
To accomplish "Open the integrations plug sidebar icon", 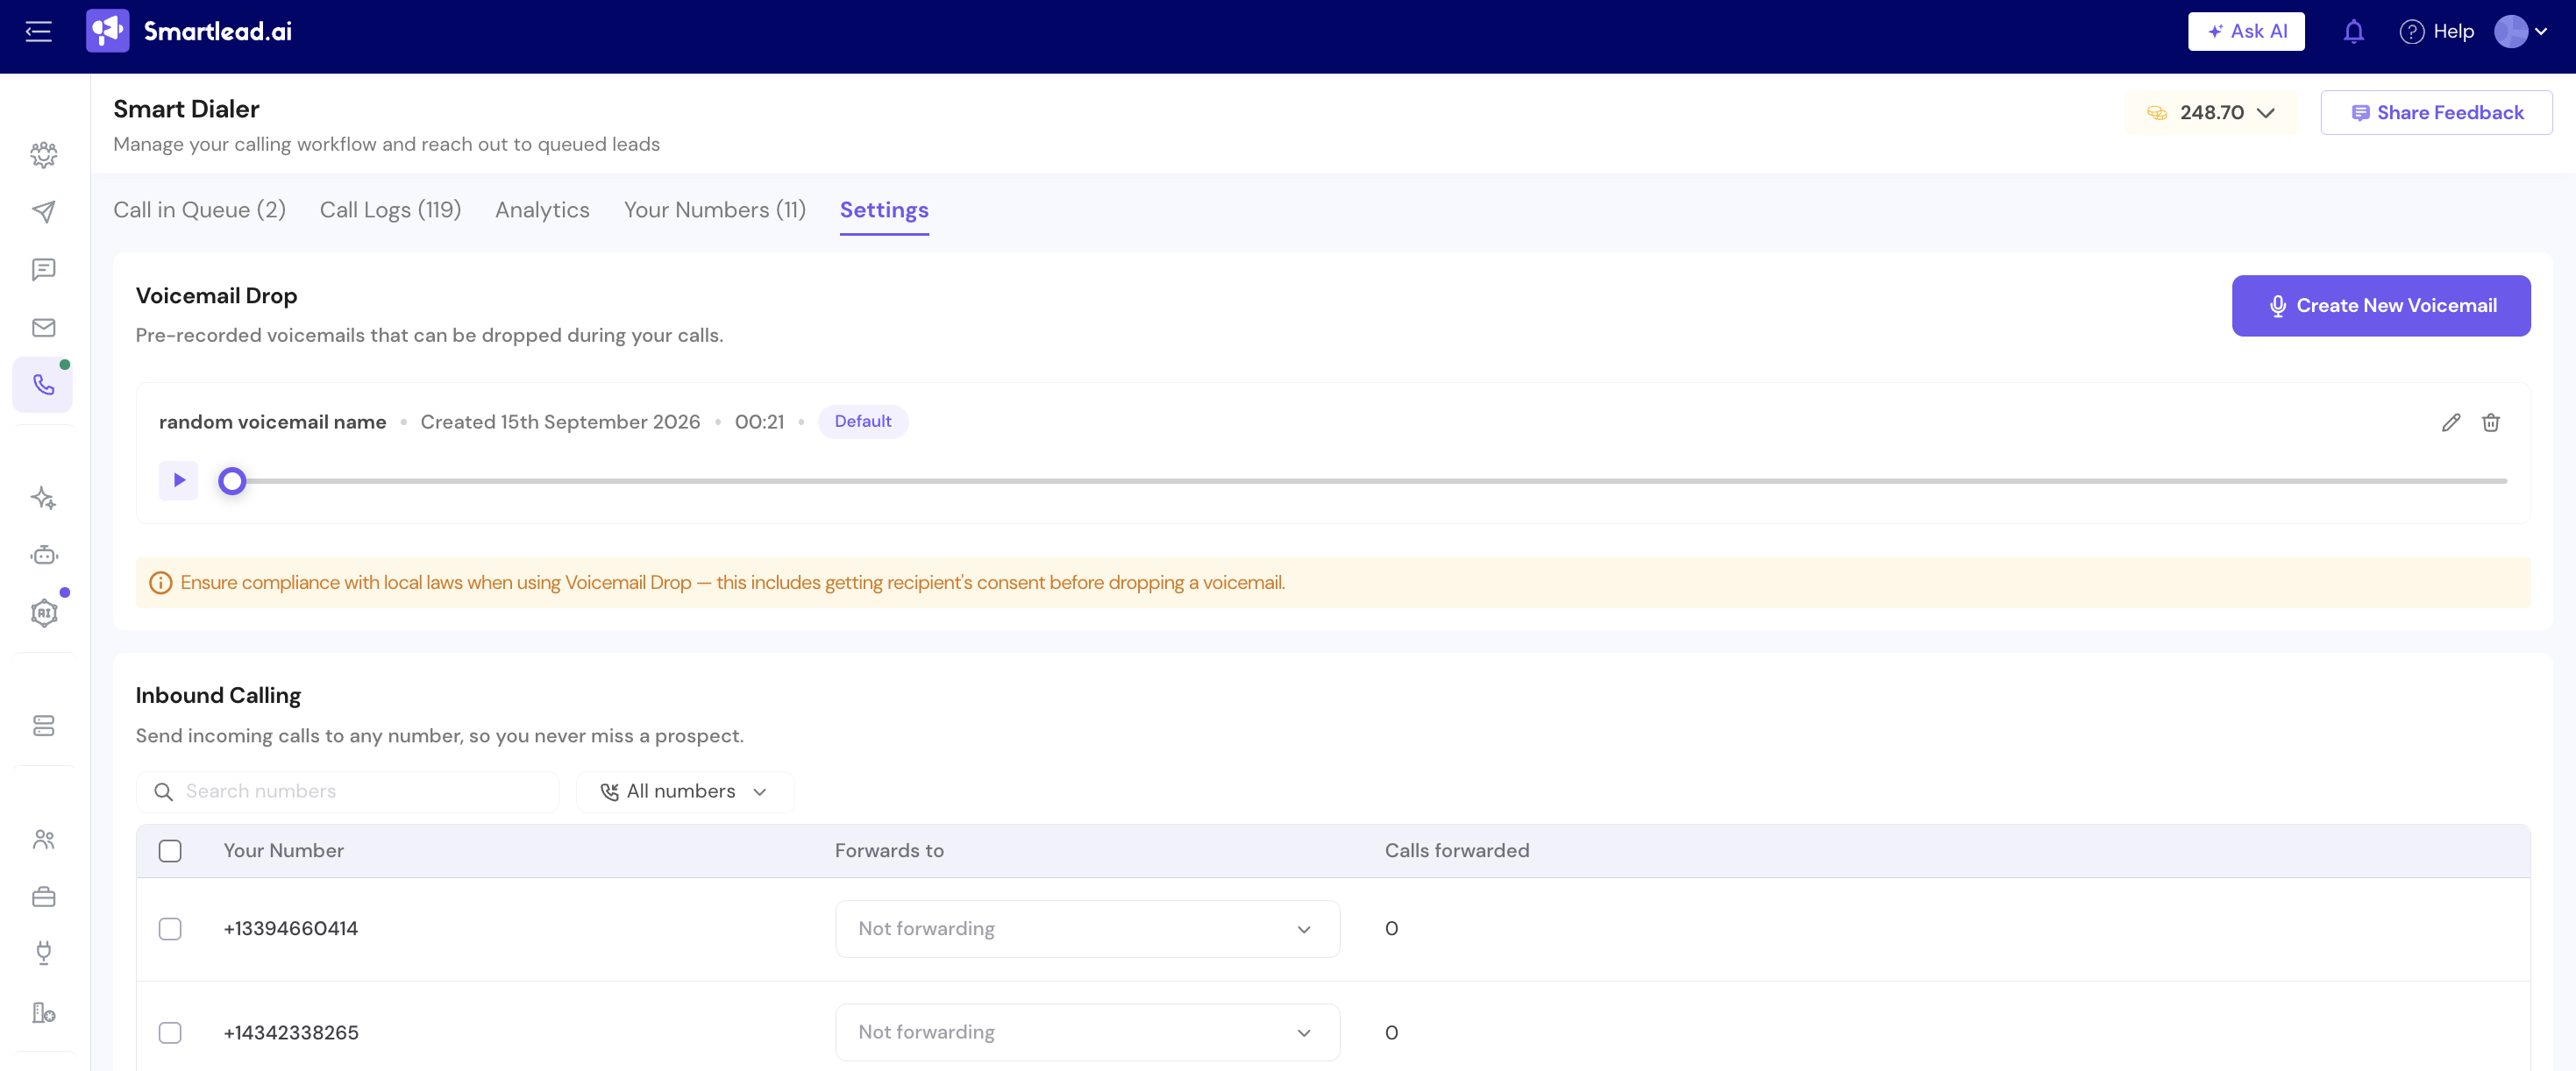I will [x=43, y=952].
